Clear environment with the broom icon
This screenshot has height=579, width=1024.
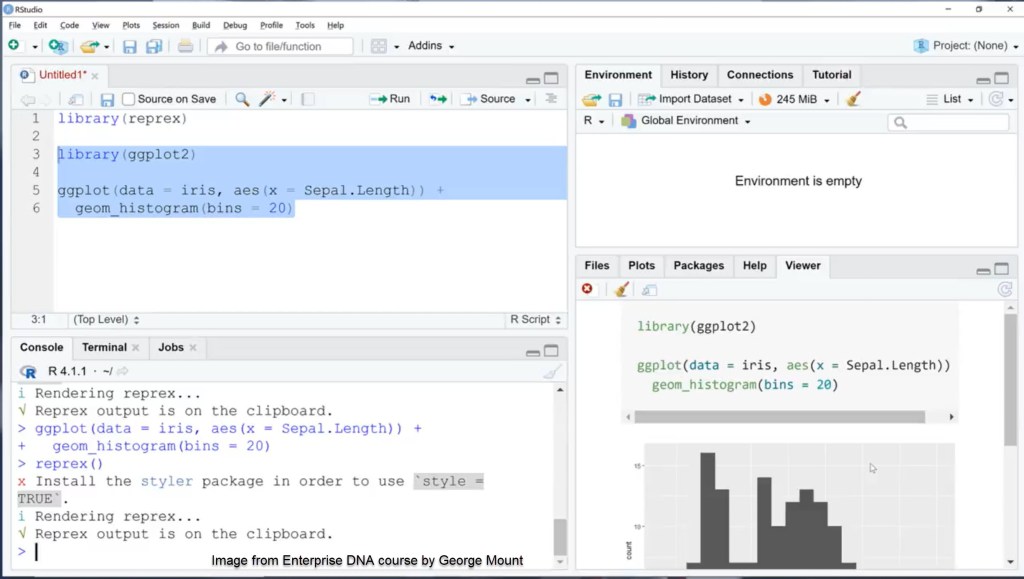click(853, 99)
